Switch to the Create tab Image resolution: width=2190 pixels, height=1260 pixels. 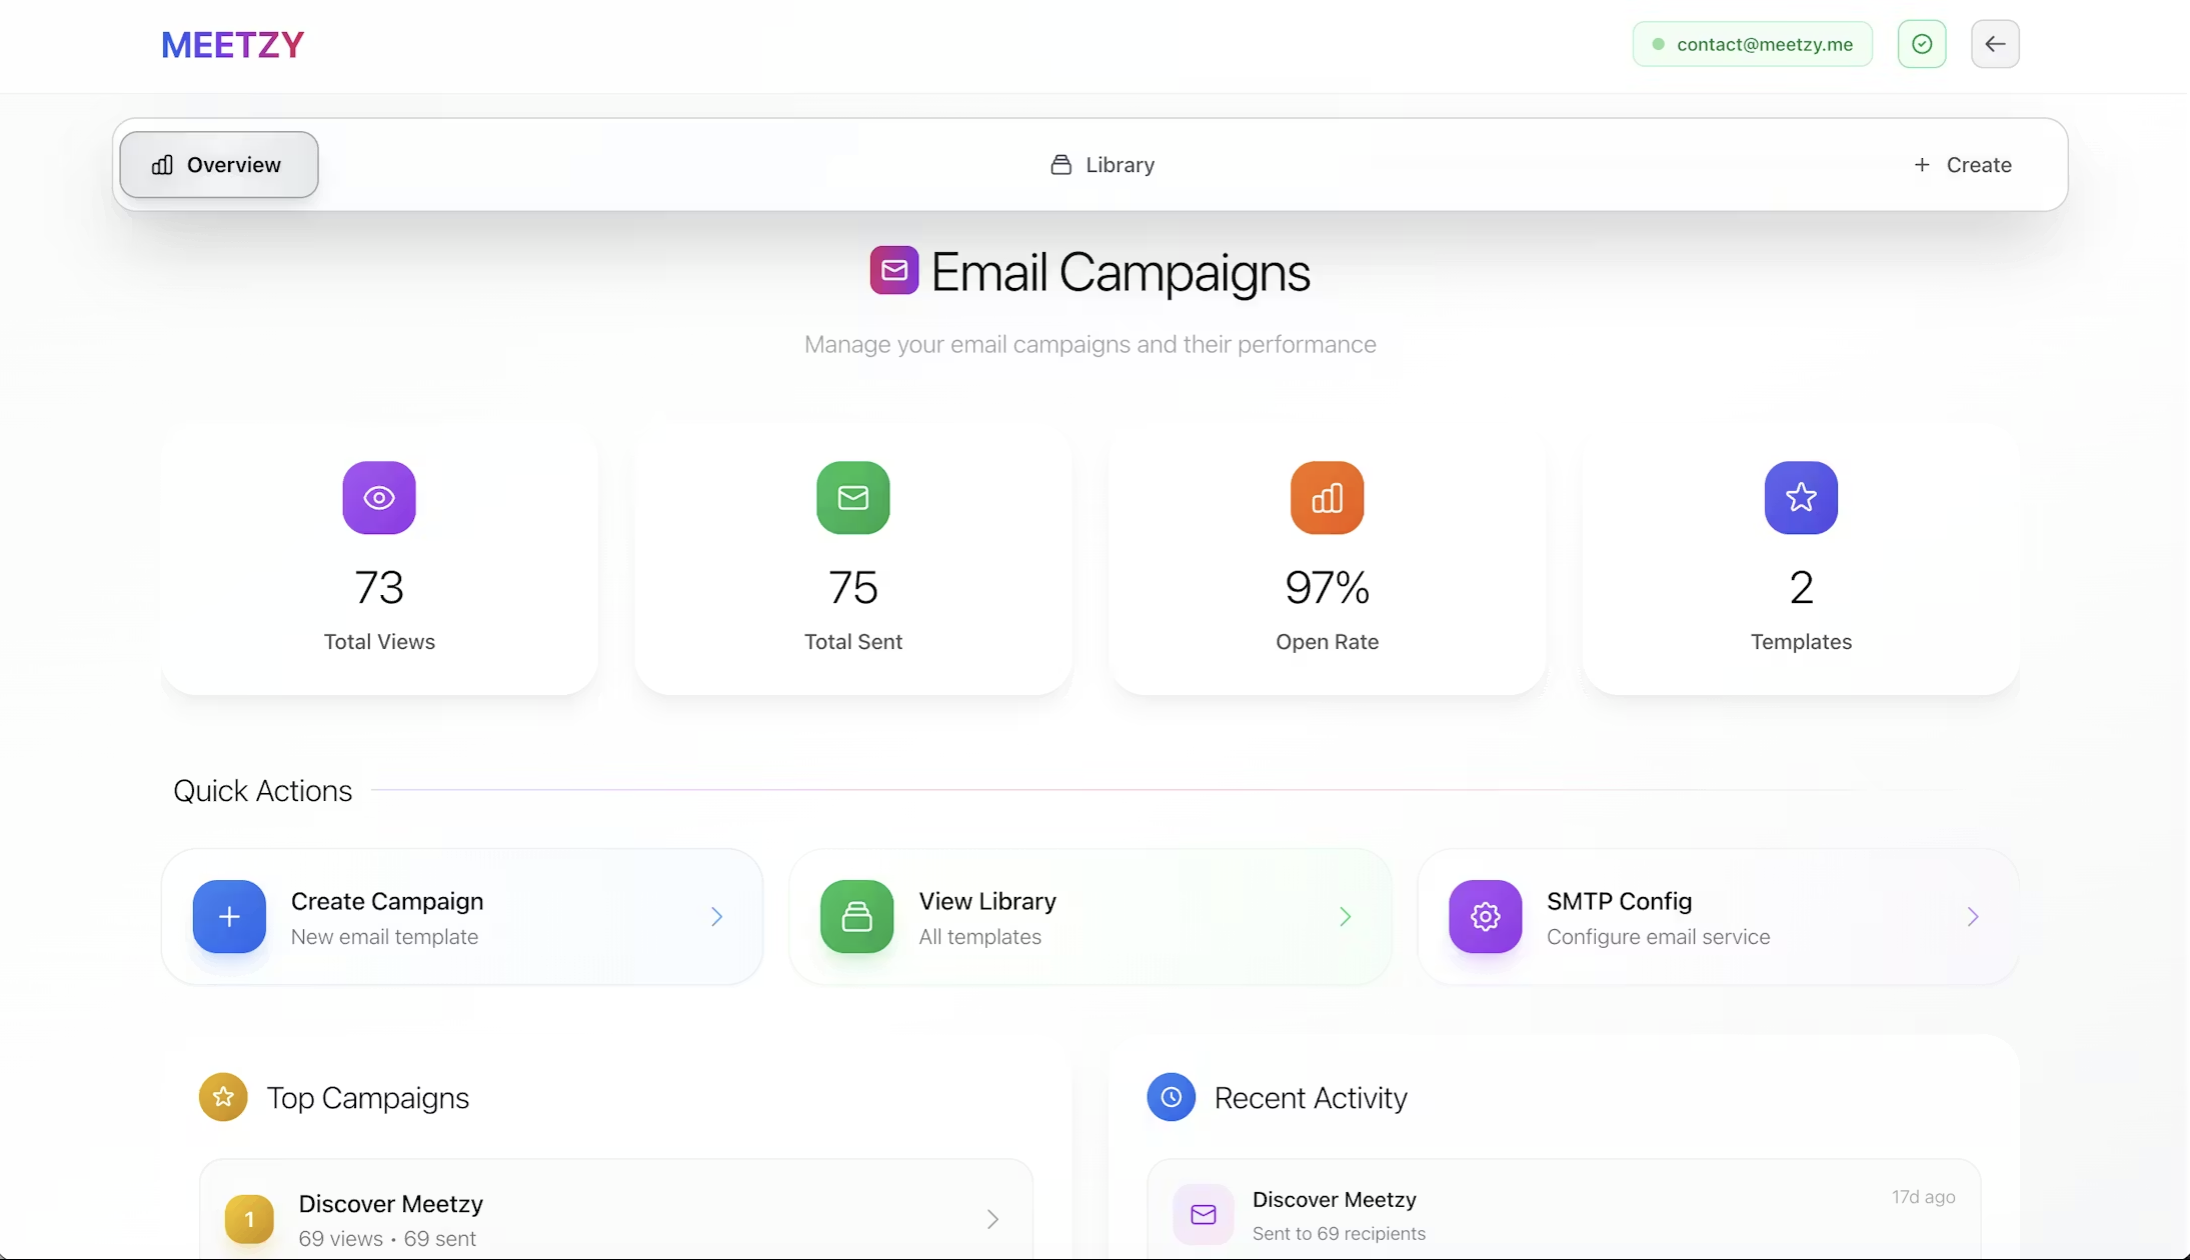pyautogui.click(x=1962, y=165)
